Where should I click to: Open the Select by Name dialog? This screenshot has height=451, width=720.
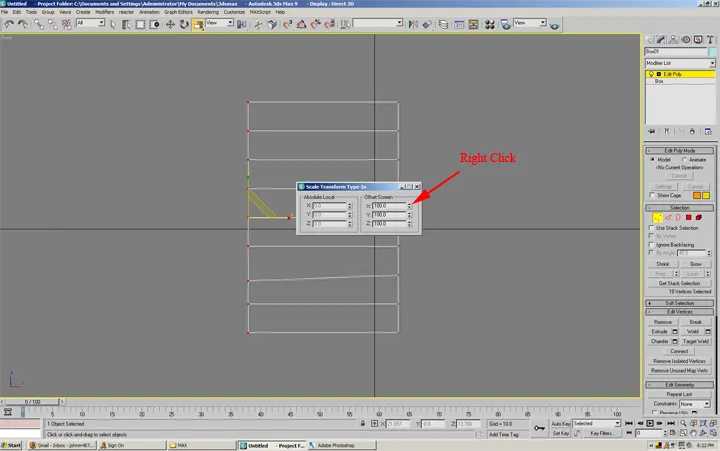(x=126, y=24)
